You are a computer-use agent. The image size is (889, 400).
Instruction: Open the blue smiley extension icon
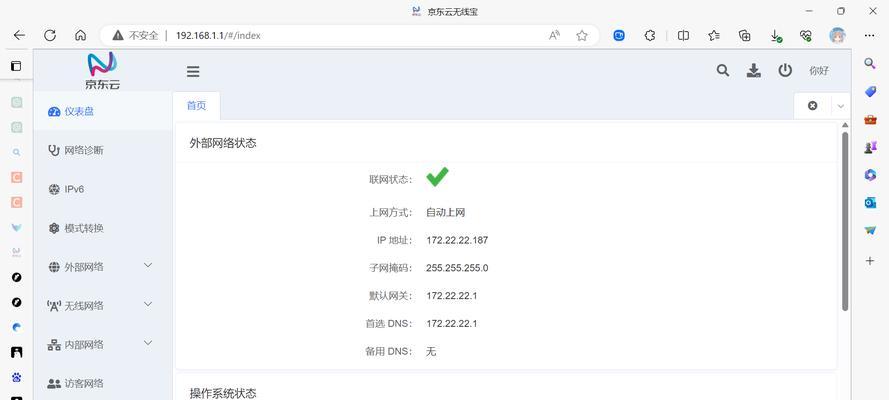(x=619, y=35)
